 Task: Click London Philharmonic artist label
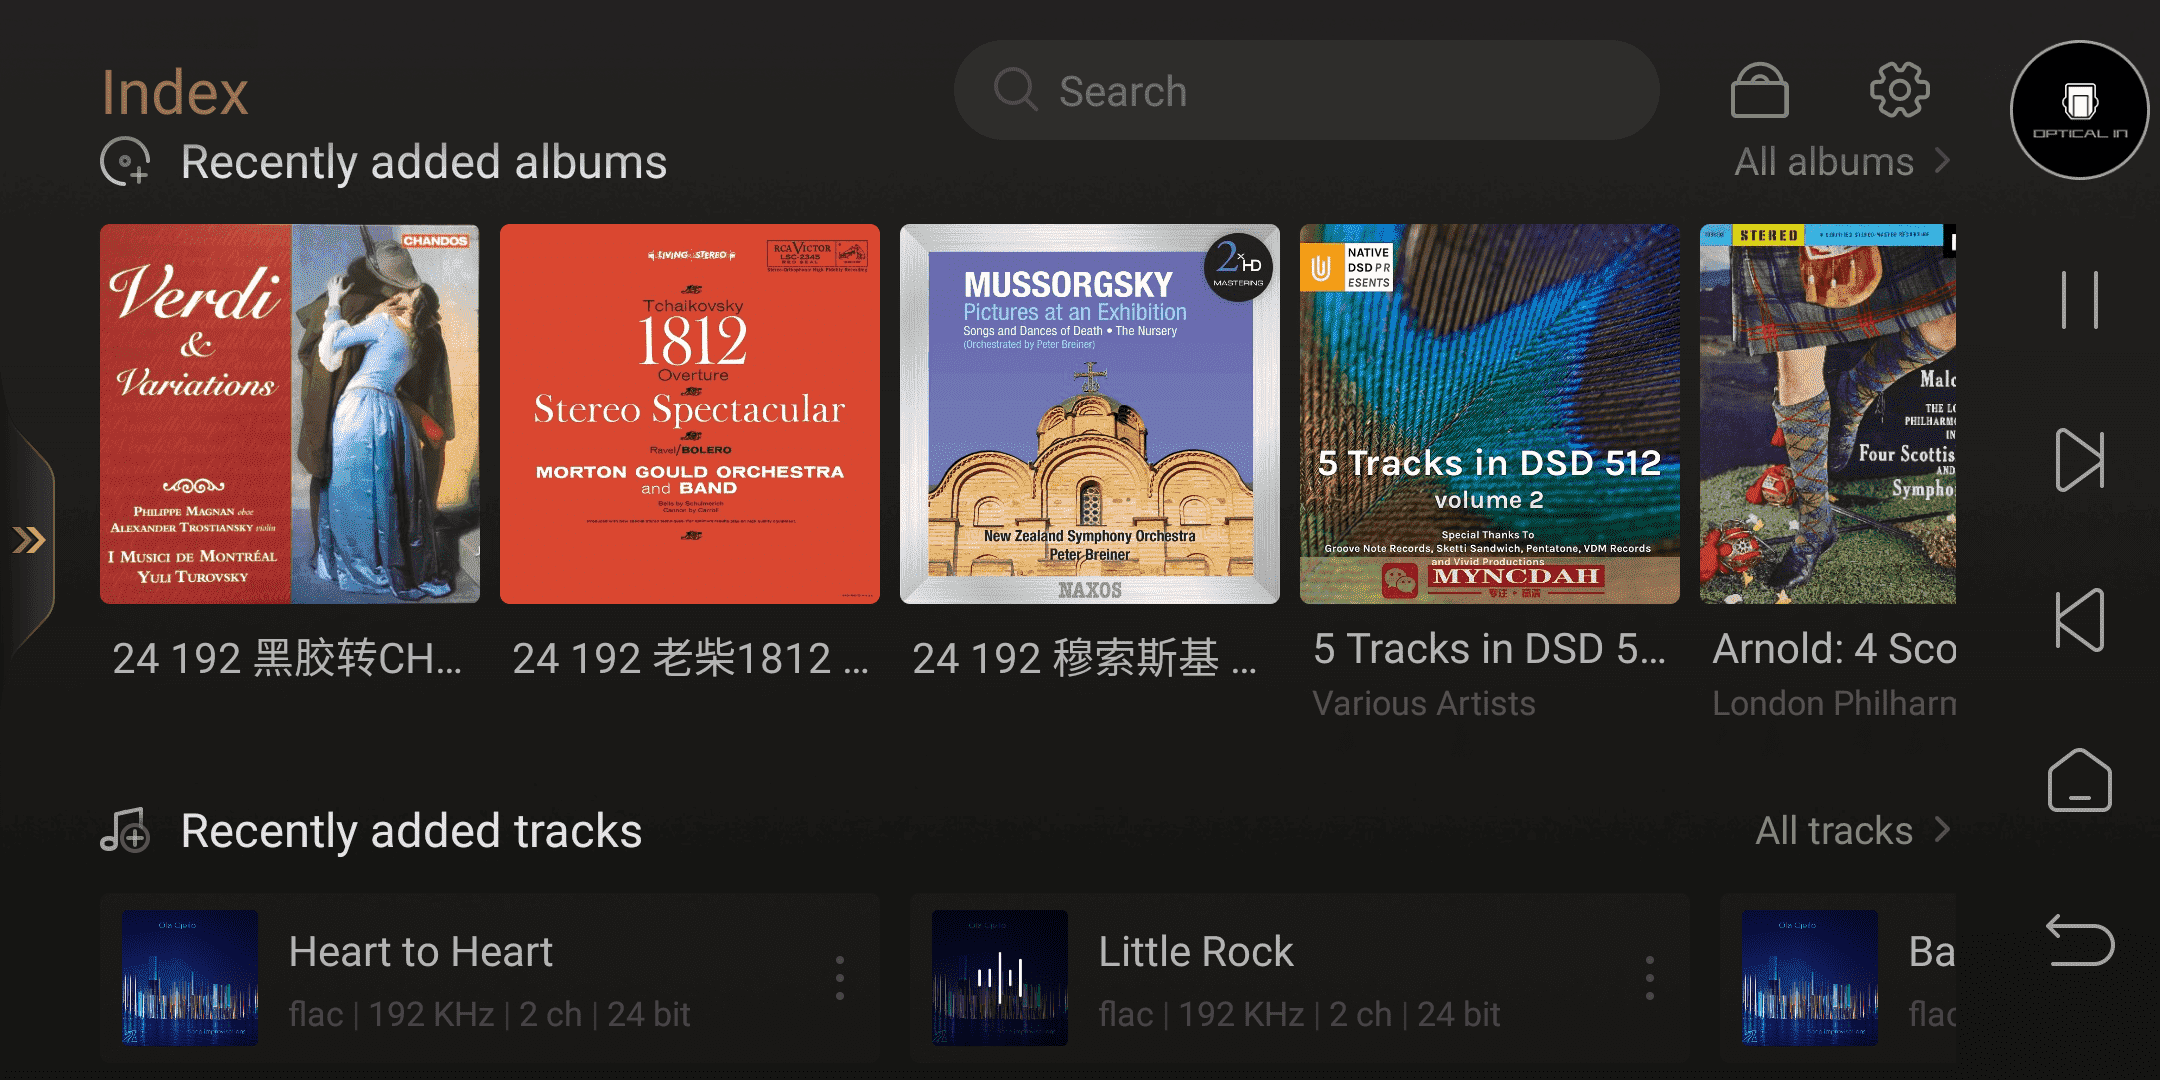[1834, 704]
